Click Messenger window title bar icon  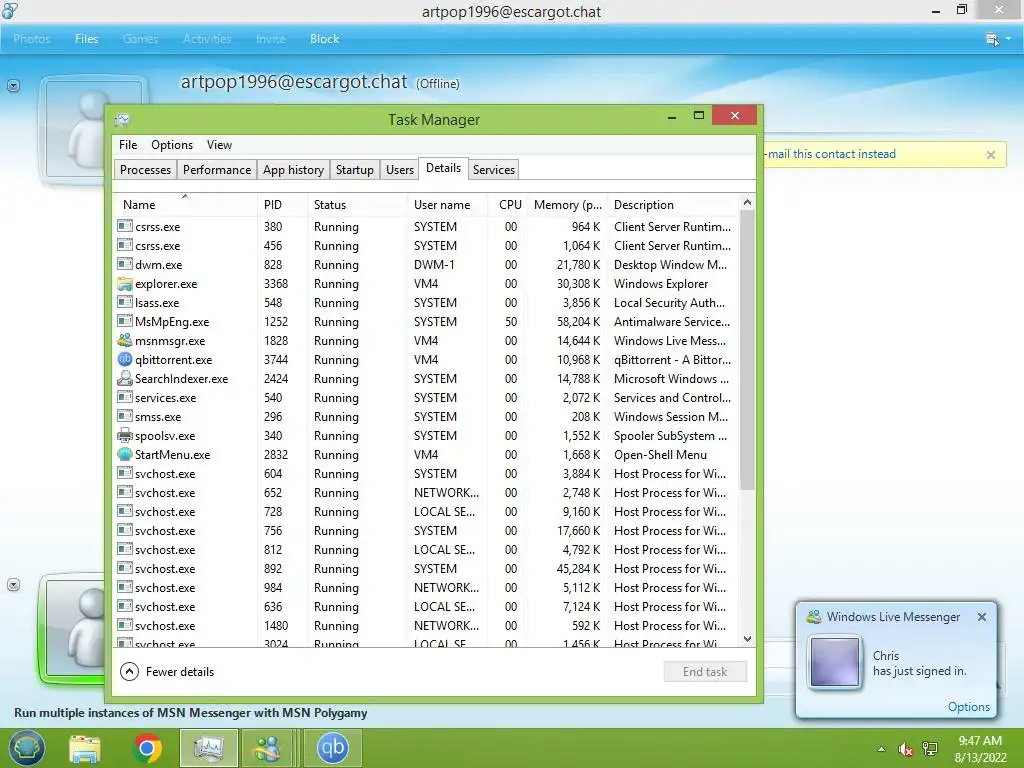(x=10, y=10)
